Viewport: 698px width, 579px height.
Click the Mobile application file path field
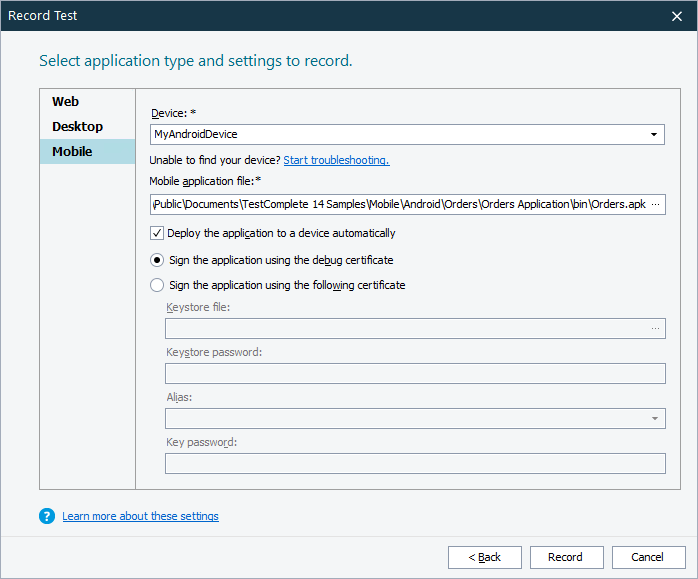(398, 204)
